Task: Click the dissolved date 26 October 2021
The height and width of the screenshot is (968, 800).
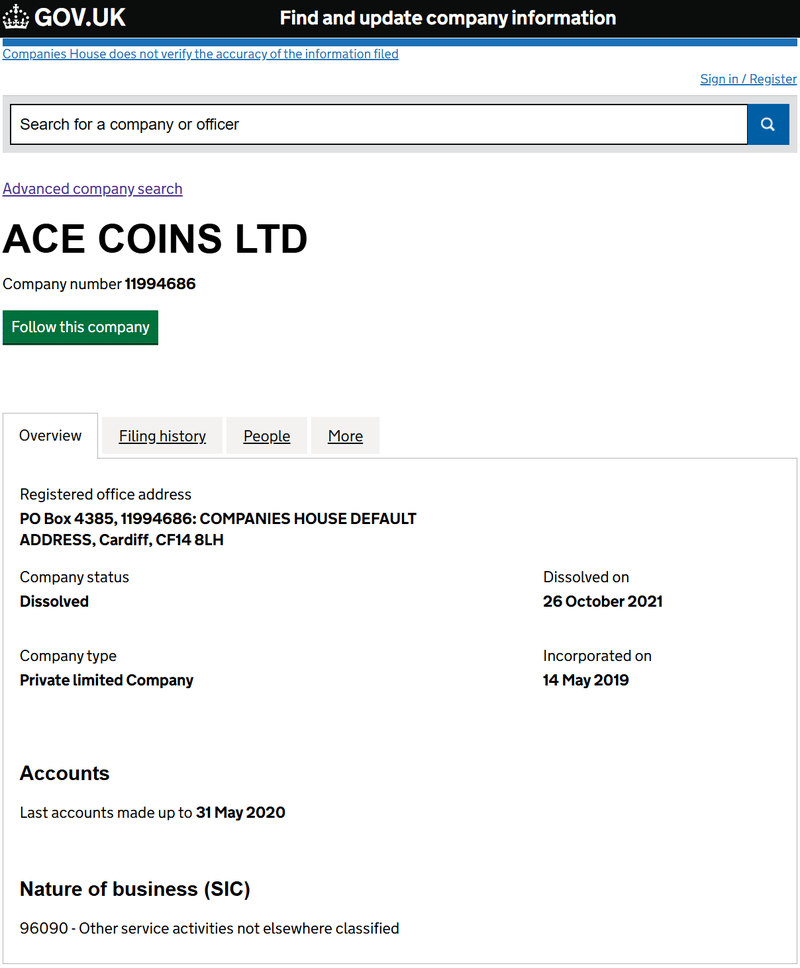Action: click(x=602, y=601)
